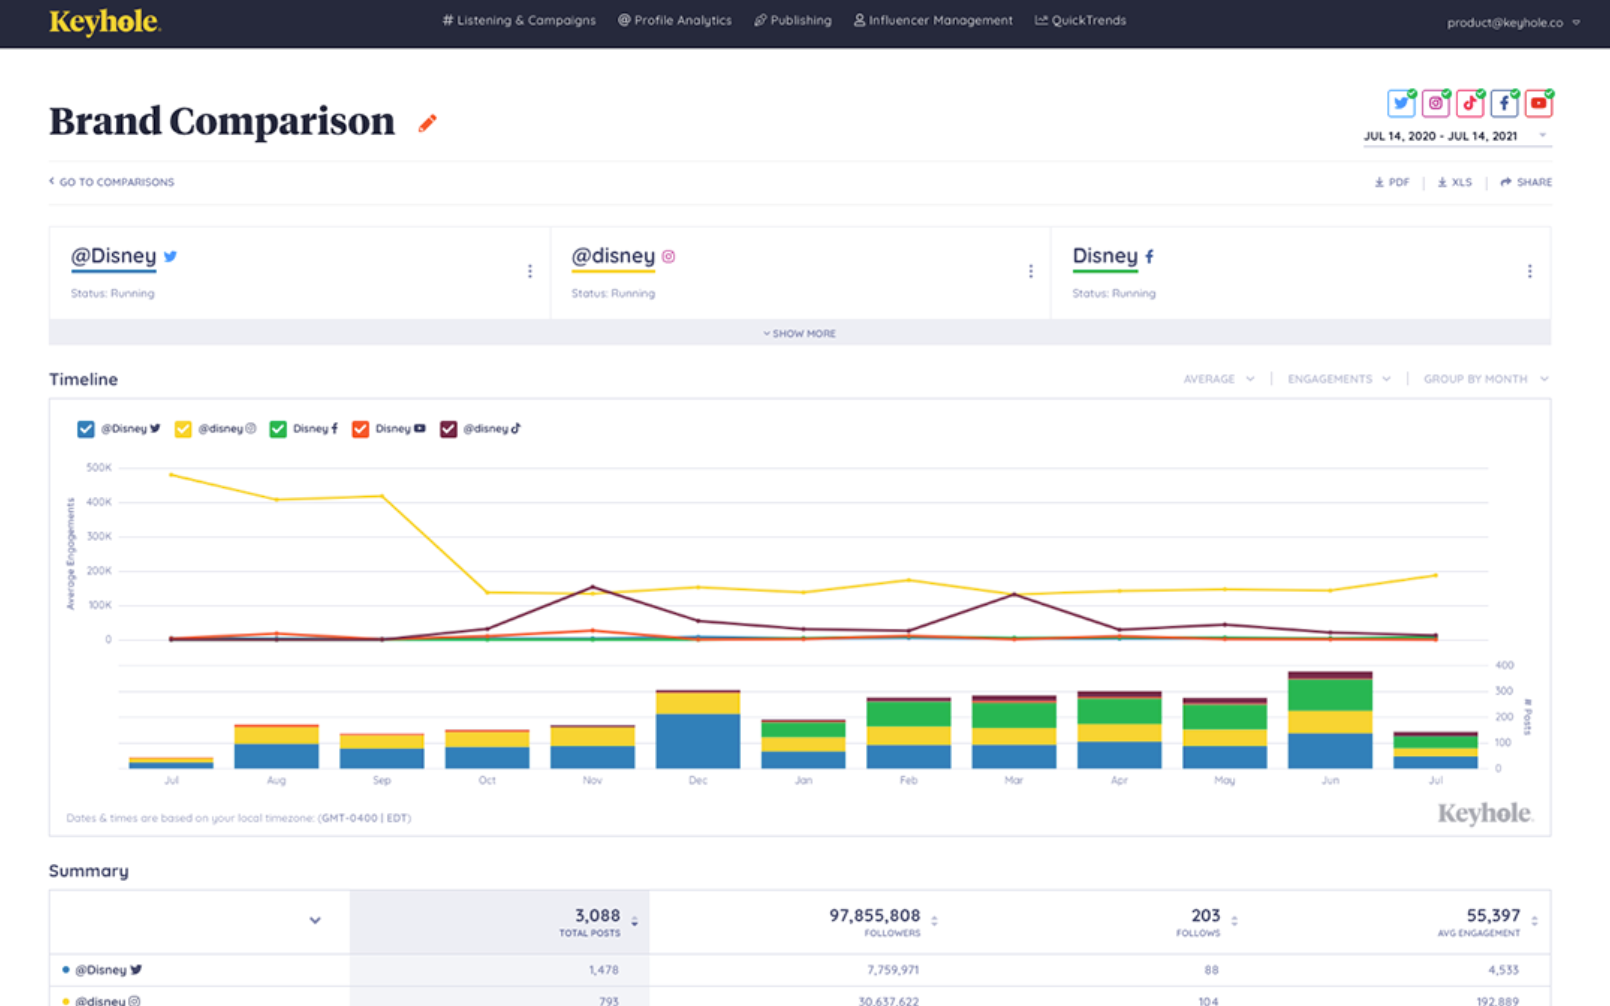The image size is (1610, 1006).
Task: Open the Engagements metric dropdown
Action: pyautogui.click(x=1339, y=379)
